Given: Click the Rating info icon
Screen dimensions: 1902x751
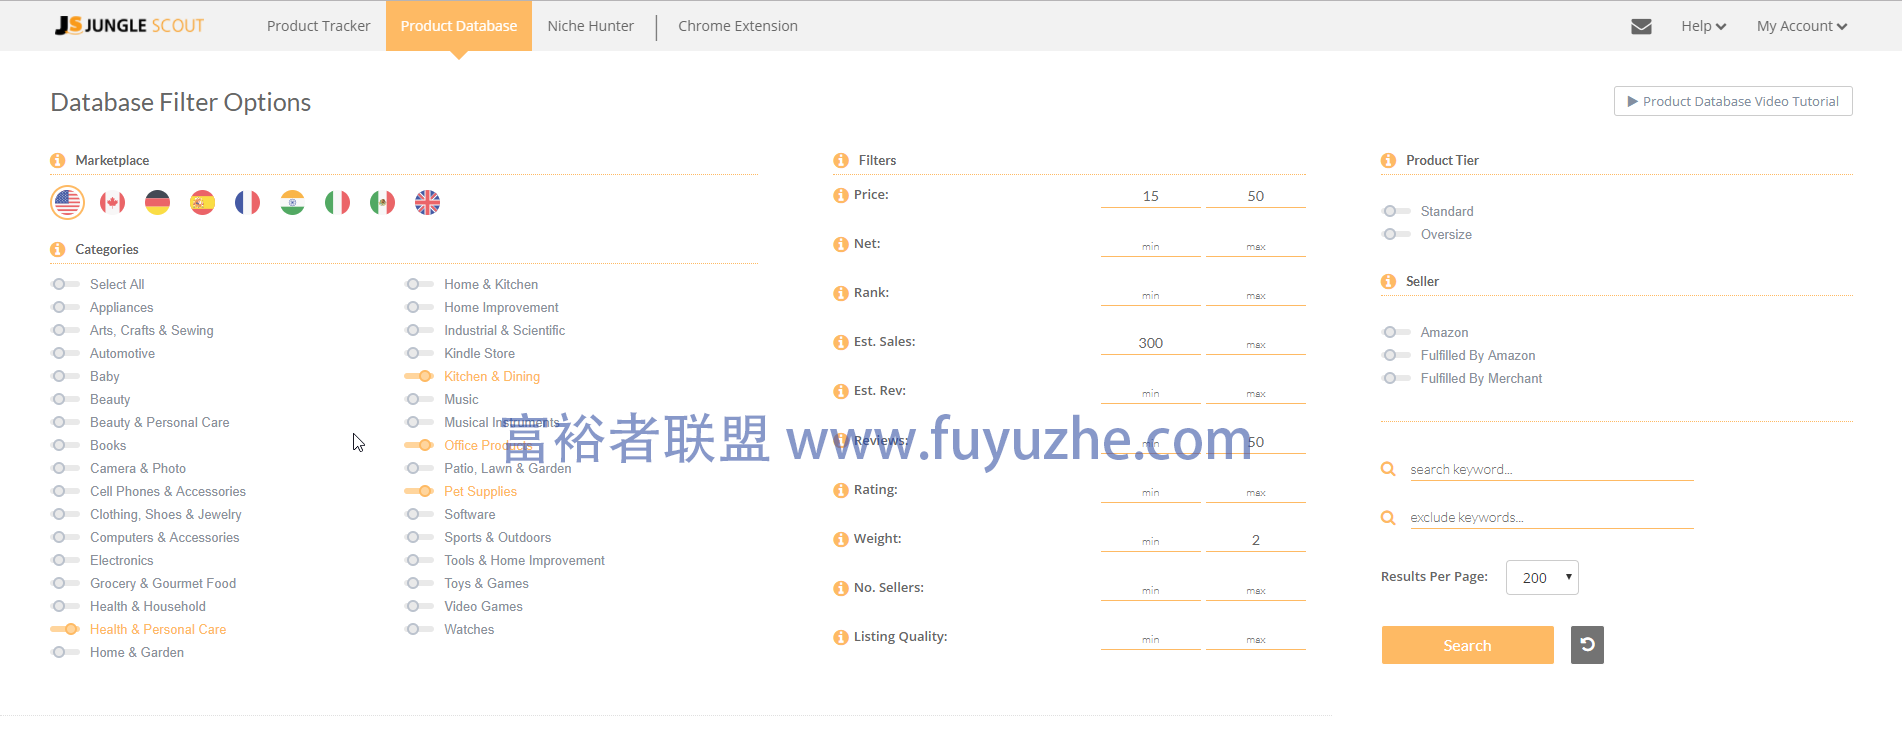Looking at the screenshot, I should click(841, 490).
